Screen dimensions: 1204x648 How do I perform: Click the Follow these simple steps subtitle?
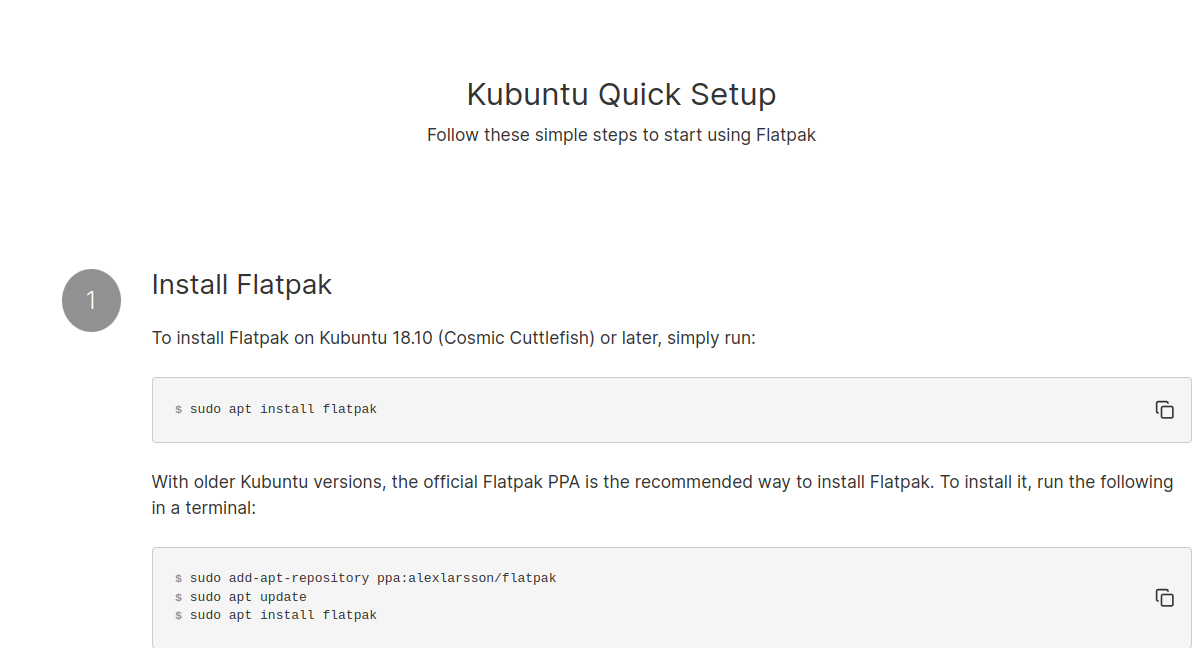[621, 134]
